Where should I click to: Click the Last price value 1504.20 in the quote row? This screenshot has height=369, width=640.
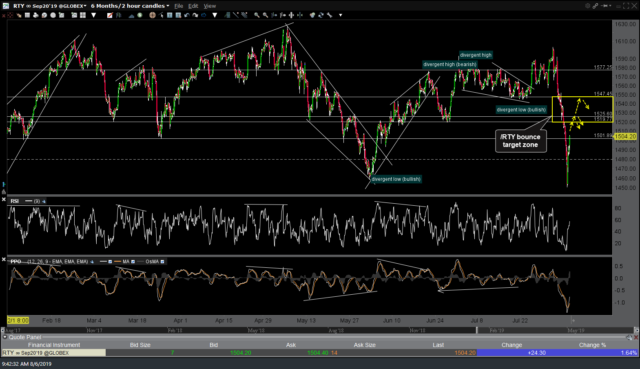coord(465,353)
